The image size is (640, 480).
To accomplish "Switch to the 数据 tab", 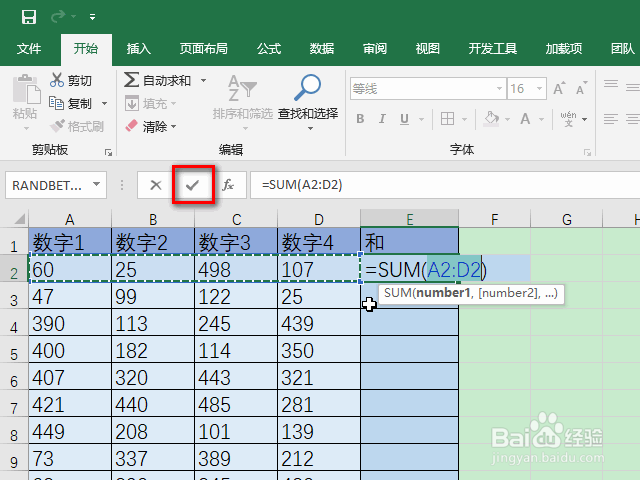I will 322,49.
